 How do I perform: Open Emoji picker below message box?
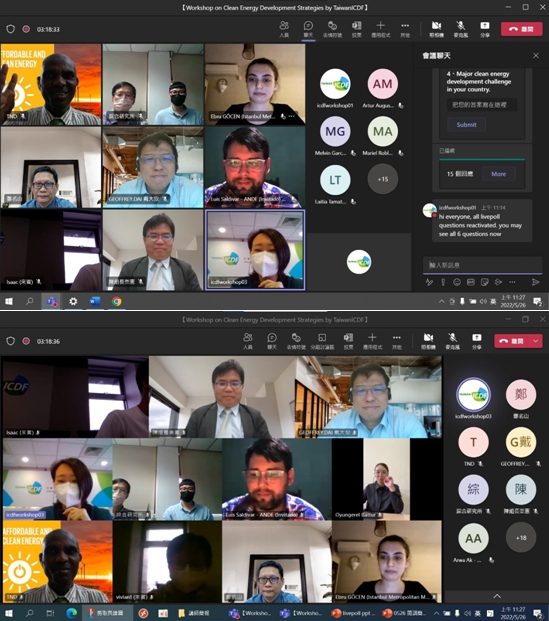[x=457, y=282]
